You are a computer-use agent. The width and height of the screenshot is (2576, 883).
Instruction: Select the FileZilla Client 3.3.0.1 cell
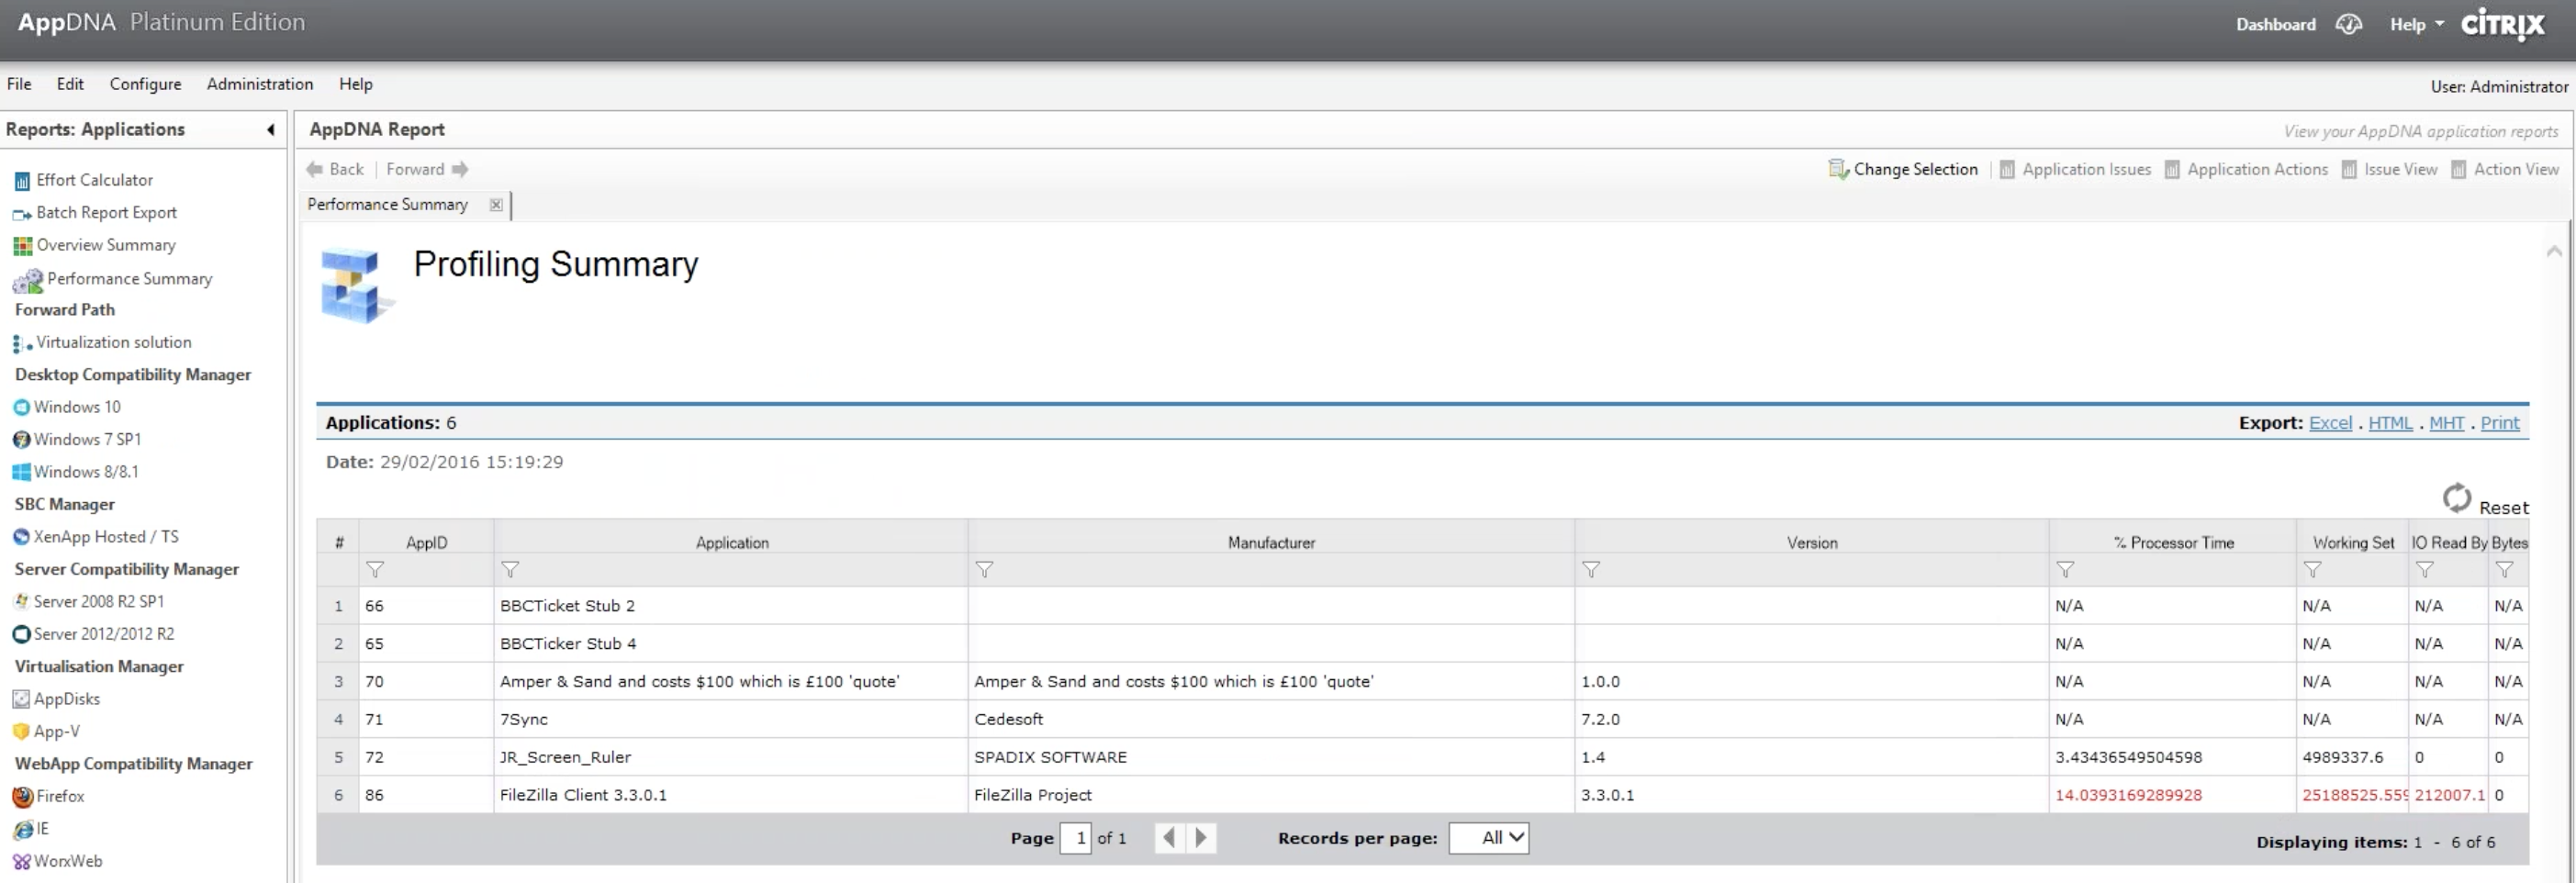pos(730,796)
